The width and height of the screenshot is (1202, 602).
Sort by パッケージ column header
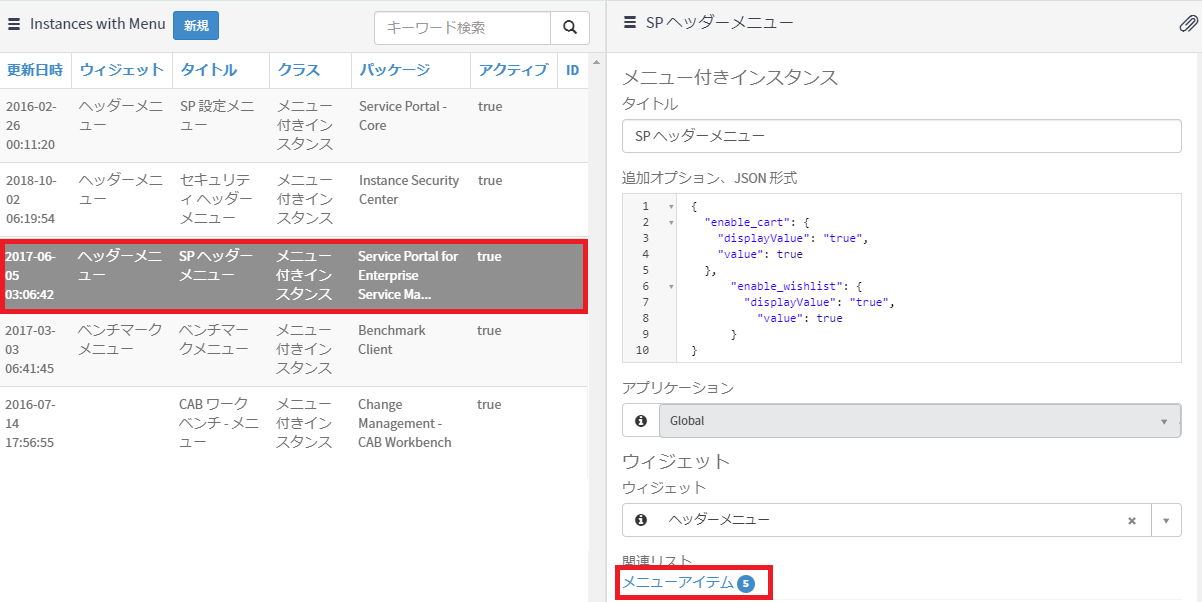(x=394, y=70)
